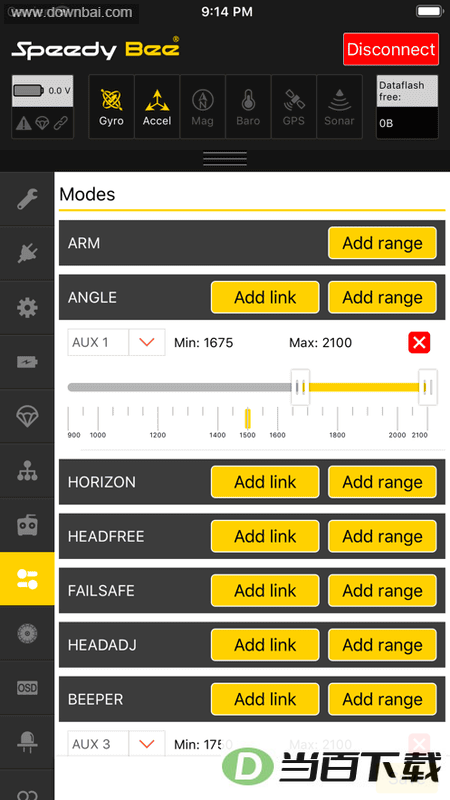Viewport: 450px width, 800px height.
Task: Click the red Disconnect button
Action: click(x=391, y=49)
